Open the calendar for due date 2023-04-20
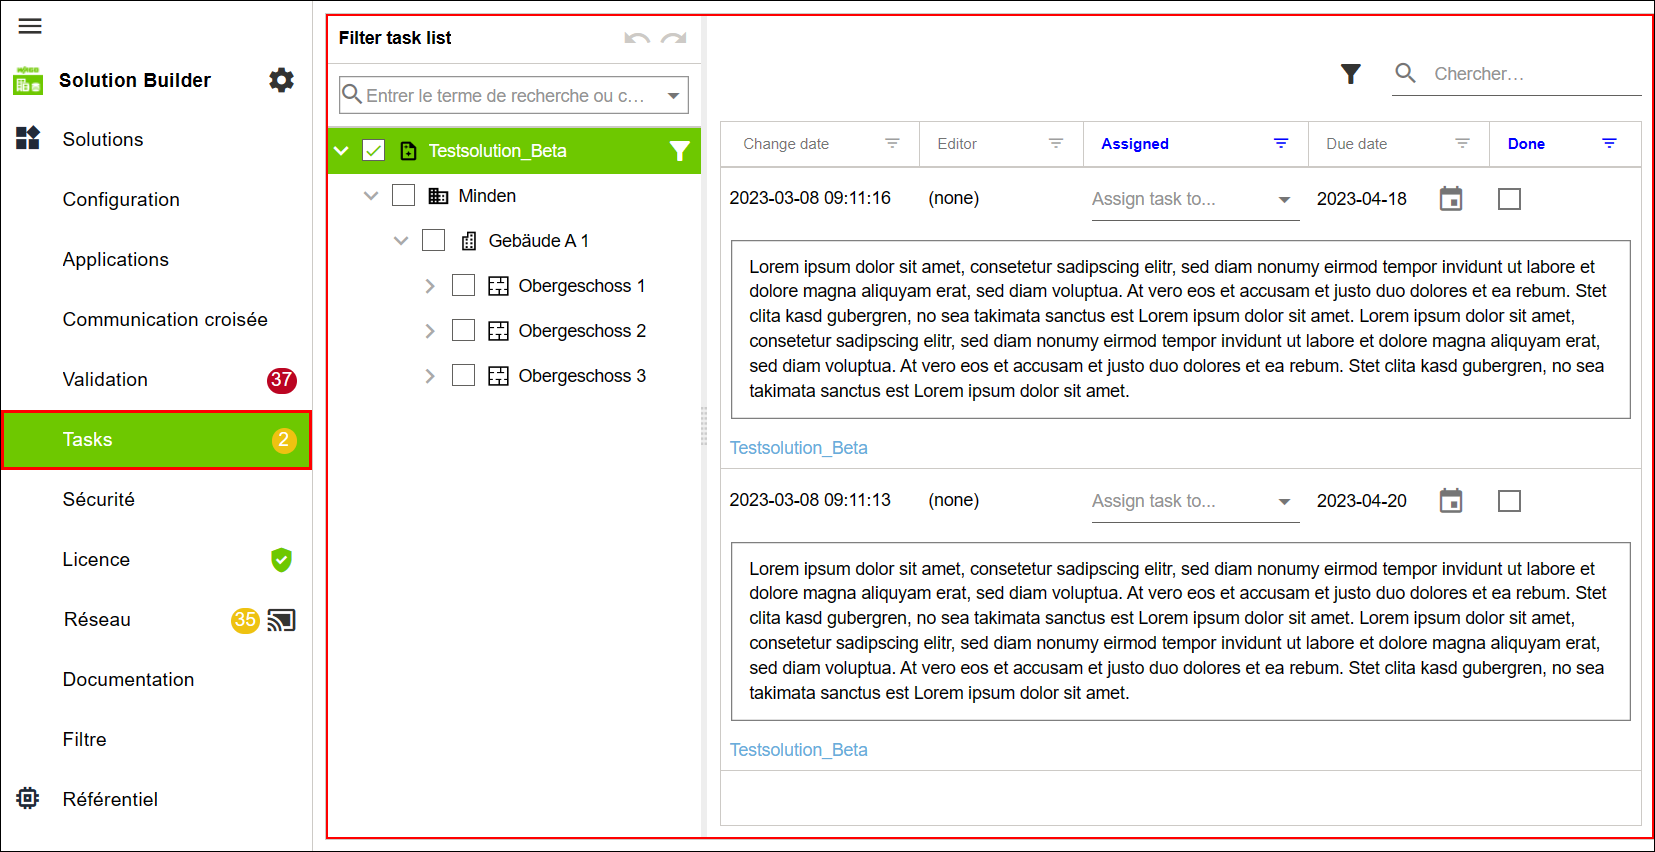1655x852 pixels. (1451, 501)
